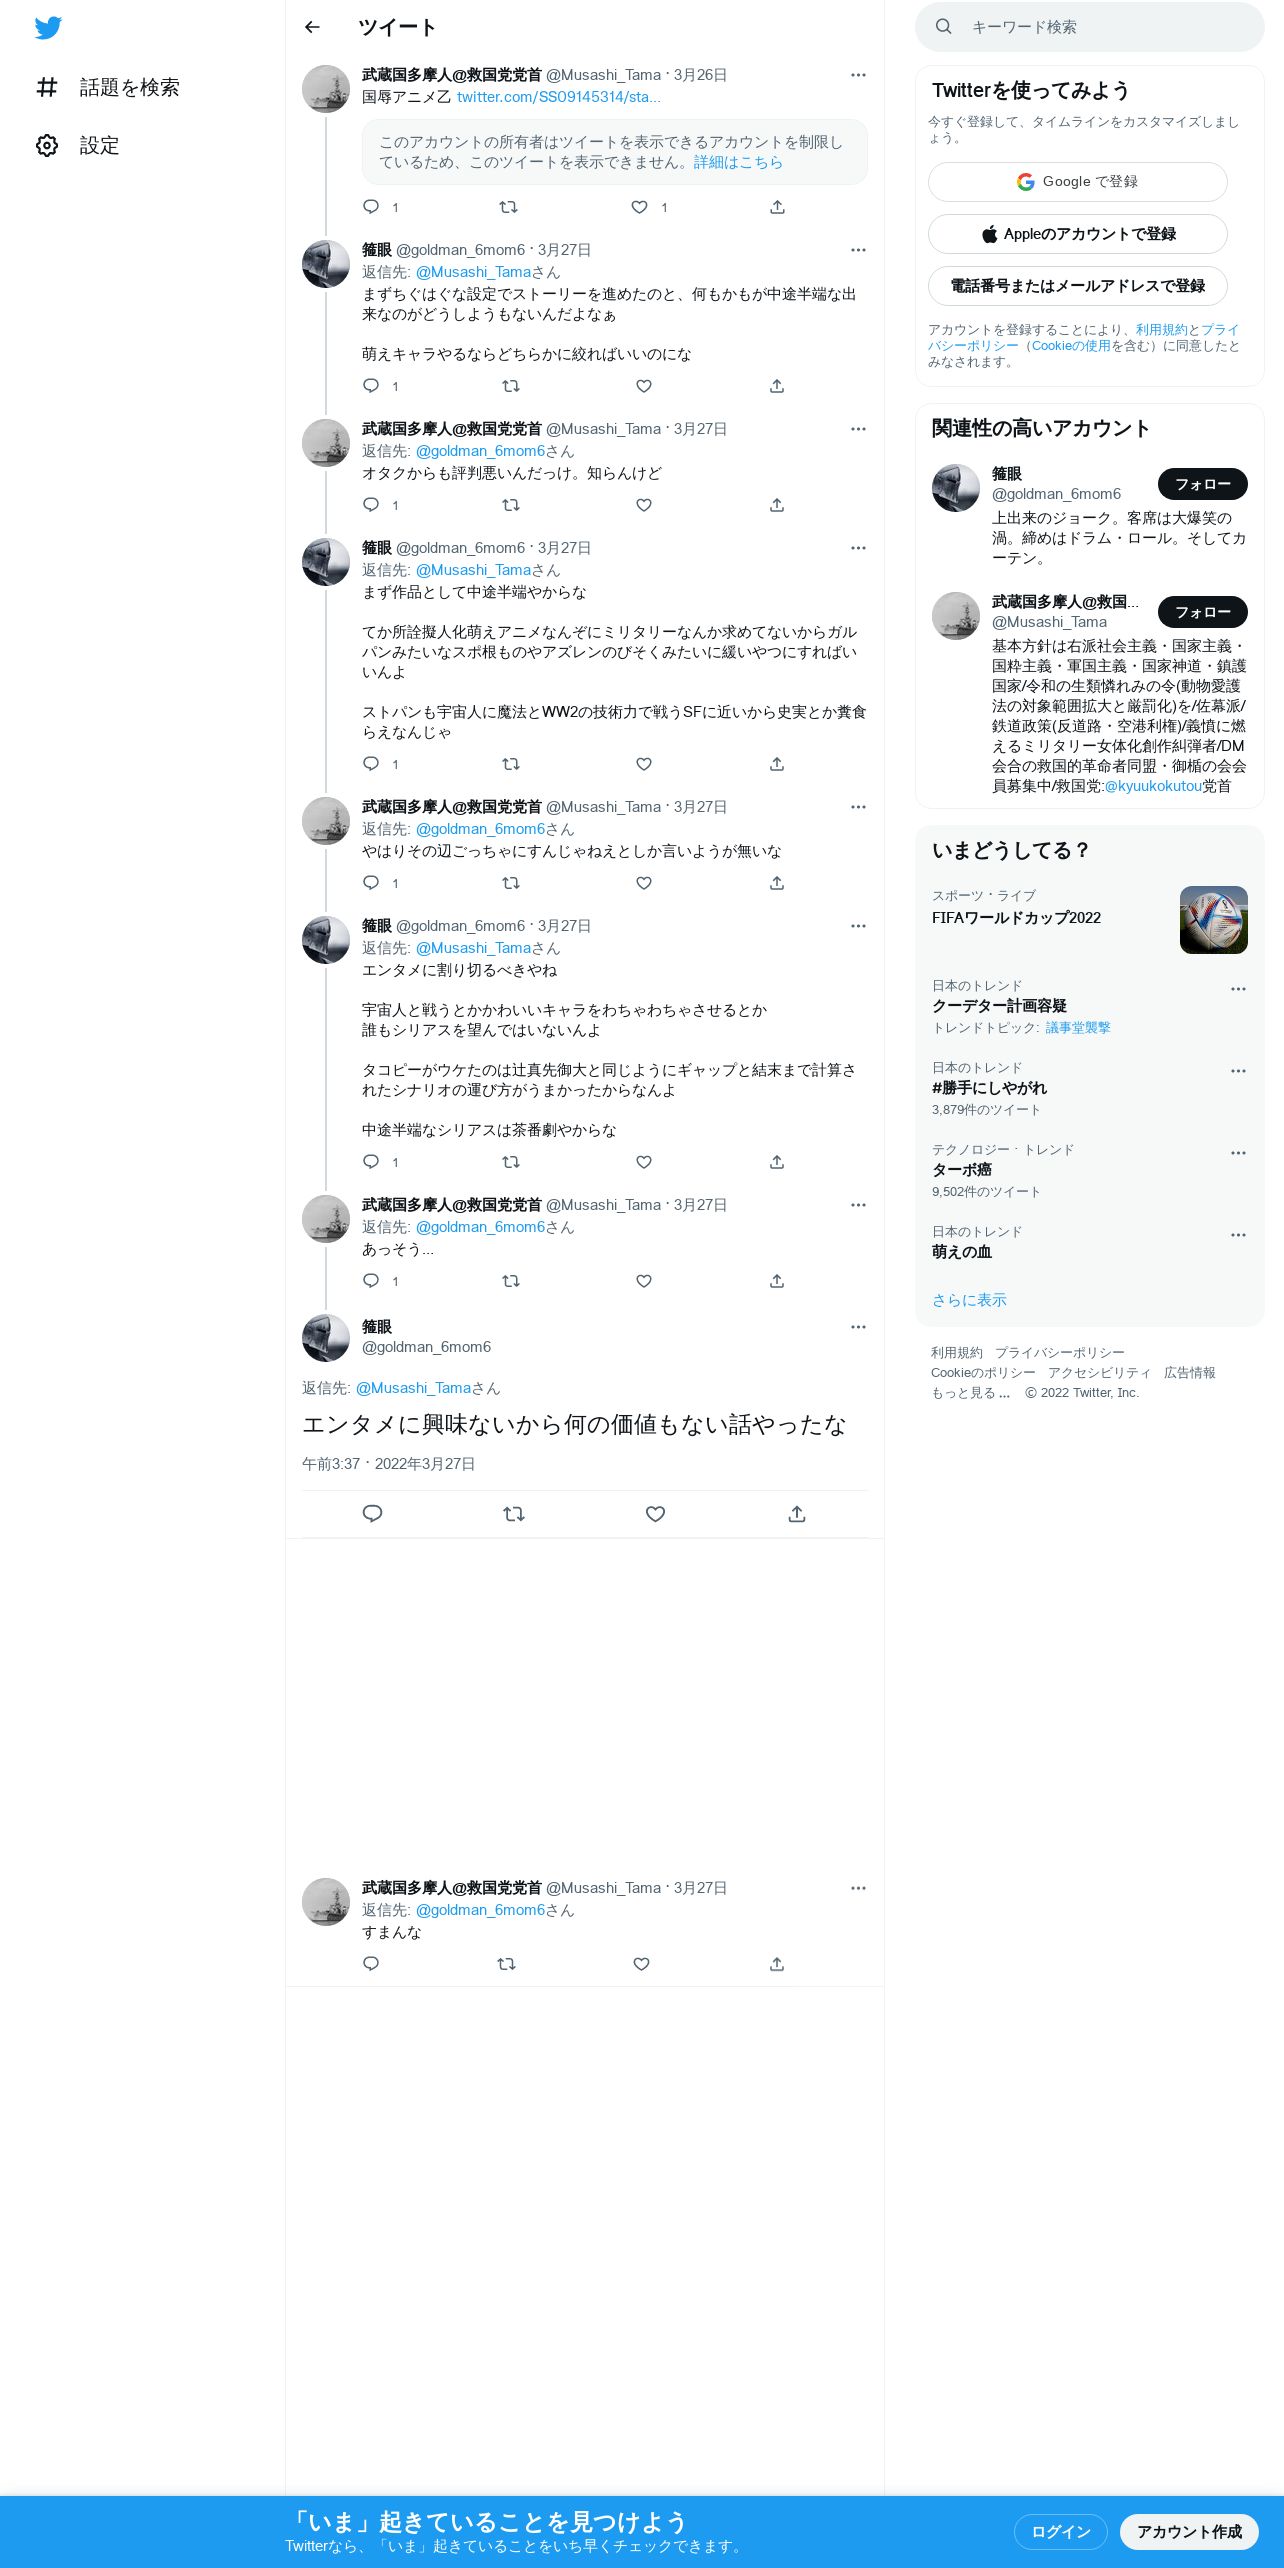Open FIFA World Cup 2022 ball thumbnail
The height and width of the screenshot is (2568, 1284).
[x=1213, y=920]
